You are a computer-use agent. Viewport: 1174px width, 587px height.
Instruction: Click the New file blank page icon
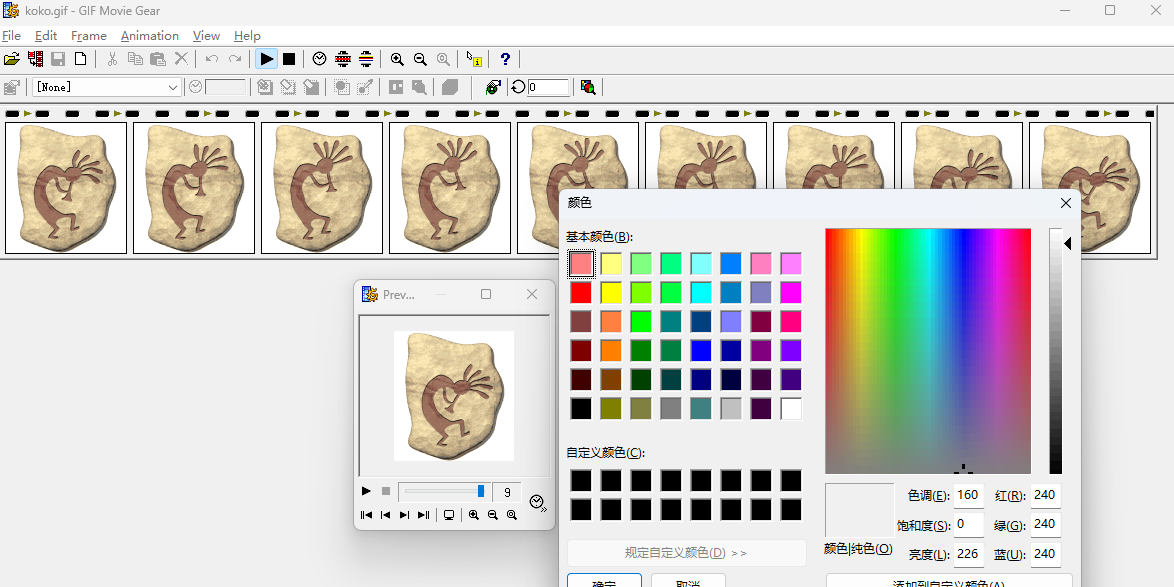tap(81, 60)
